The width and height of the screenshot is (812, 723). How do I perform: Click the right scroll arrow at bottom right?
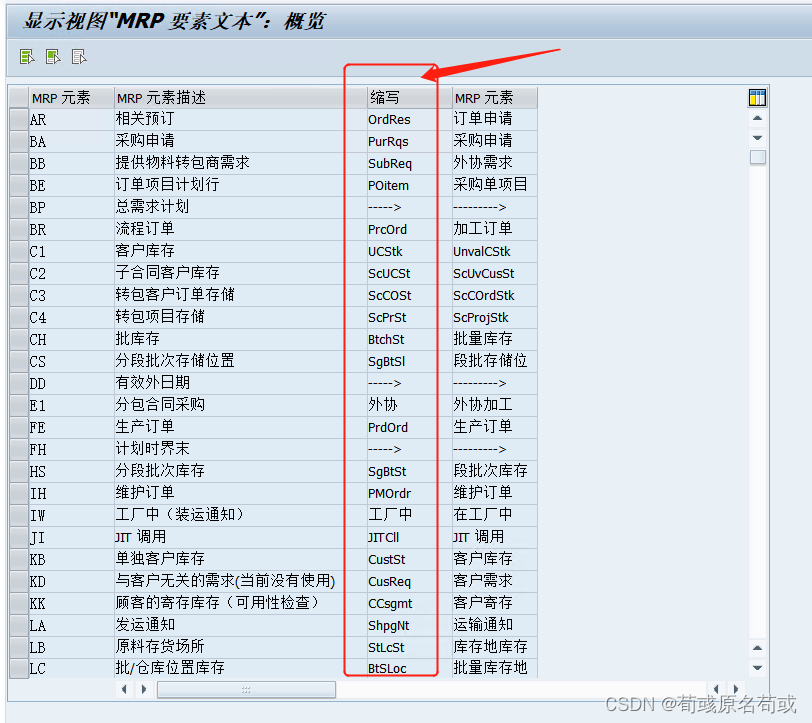(x=737, y=689)
